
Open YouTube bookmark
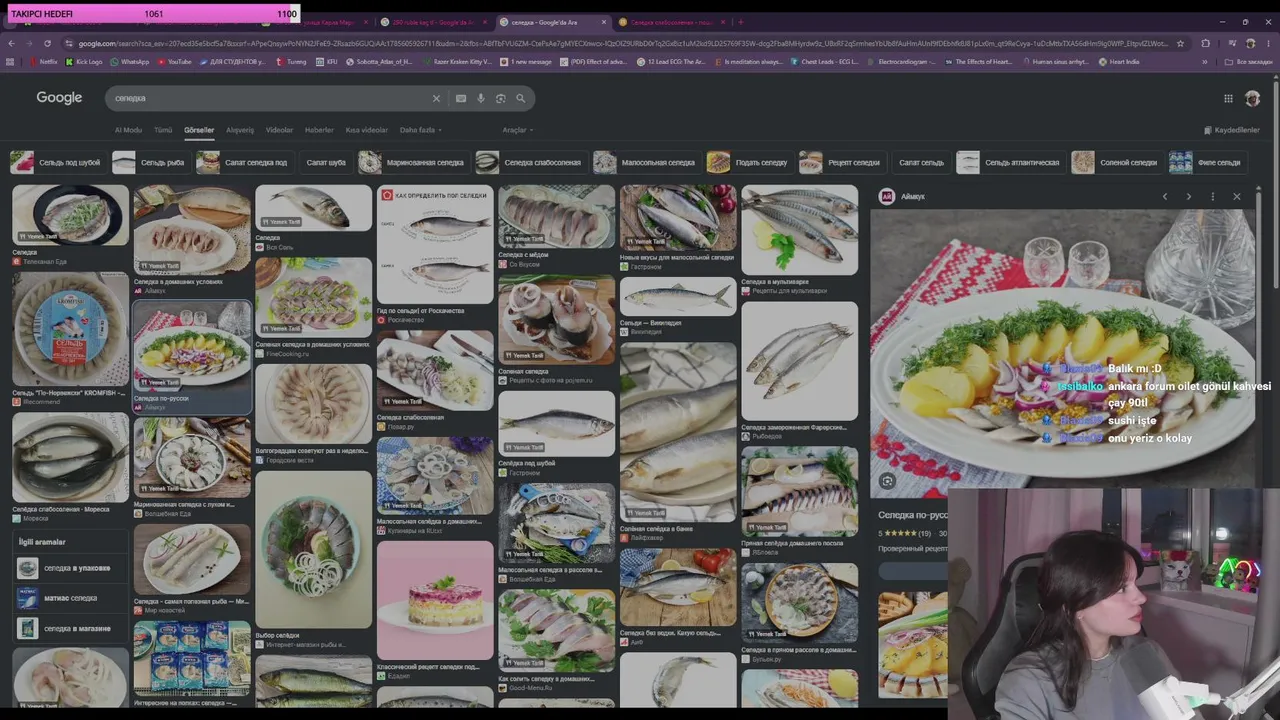click(174, 62)
